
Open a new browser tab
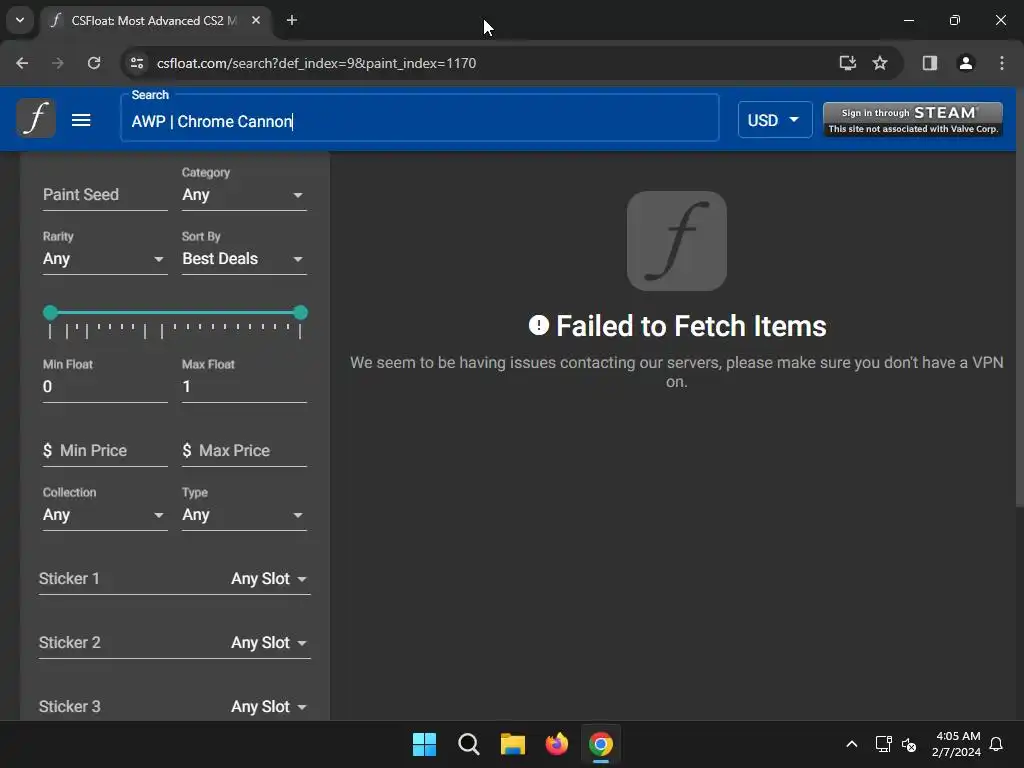tap(292, 20)
